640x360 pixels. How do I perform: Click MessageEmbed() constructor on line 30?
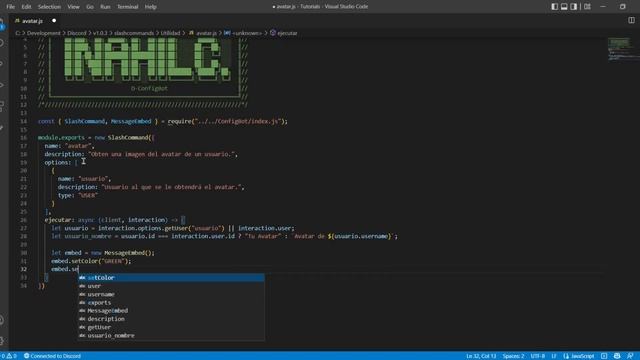pyautogui.click(x=128, y=253)
